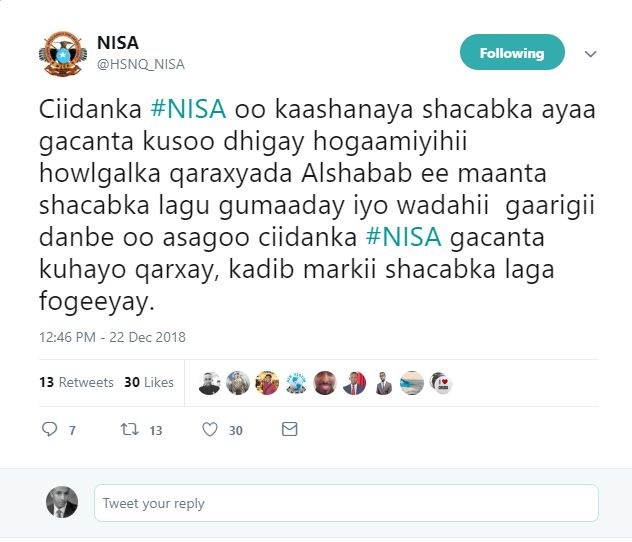The height and width of the screenshot is (542, 632).
Task: Click the reply speech bubble icon
Action: click(50, 429)
